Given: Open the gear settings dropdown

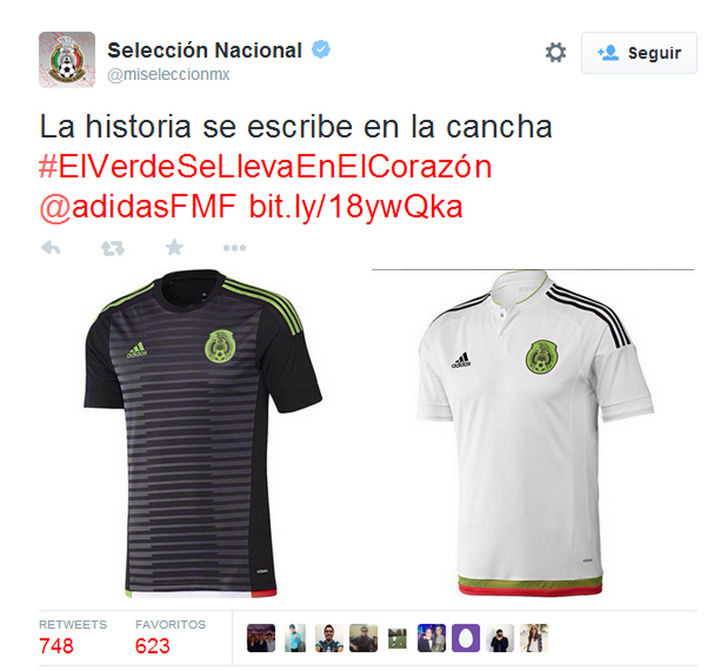Looking at the screenshot, I should 556,52.
